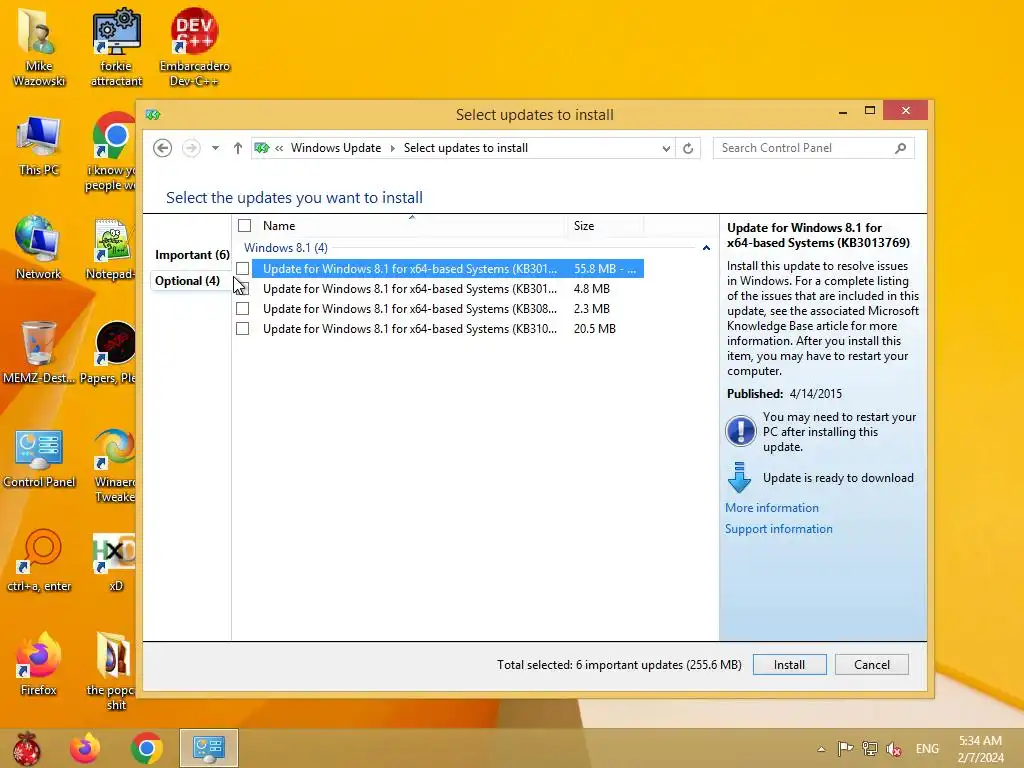Select the KB308 update row
Image resolution: width=1024 pixels, height=768 pixels.
click(x=447, y=308)
